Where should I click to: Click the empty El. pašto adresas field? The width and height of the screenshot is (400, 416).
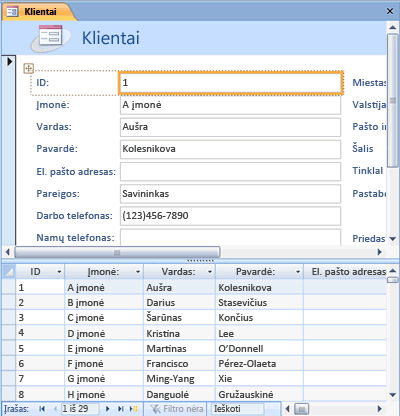tap(230, 172)
